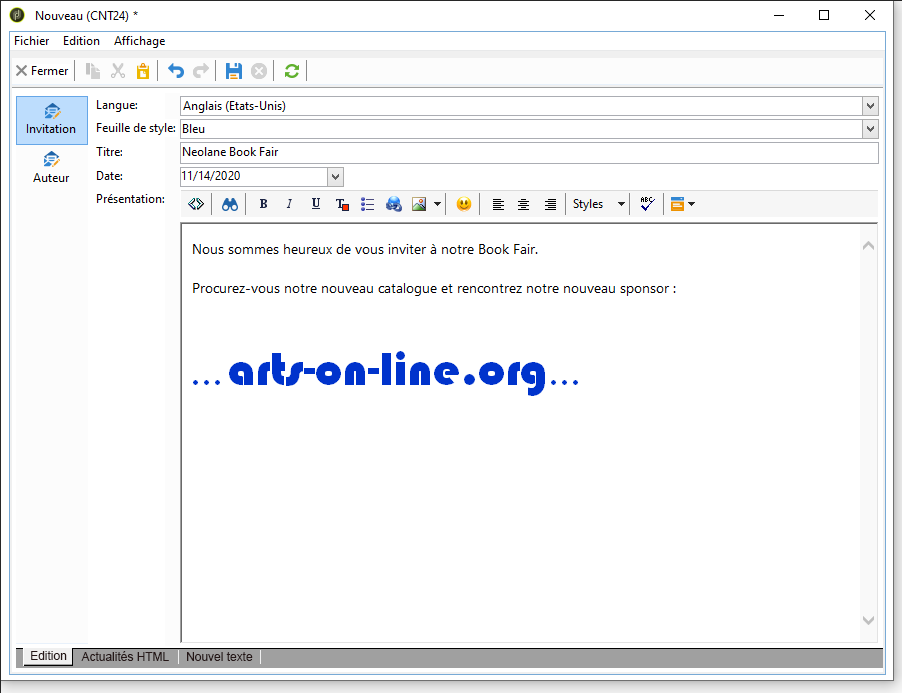
Task: Click the smiley emoticon icon
Action: tap(464, 204)
